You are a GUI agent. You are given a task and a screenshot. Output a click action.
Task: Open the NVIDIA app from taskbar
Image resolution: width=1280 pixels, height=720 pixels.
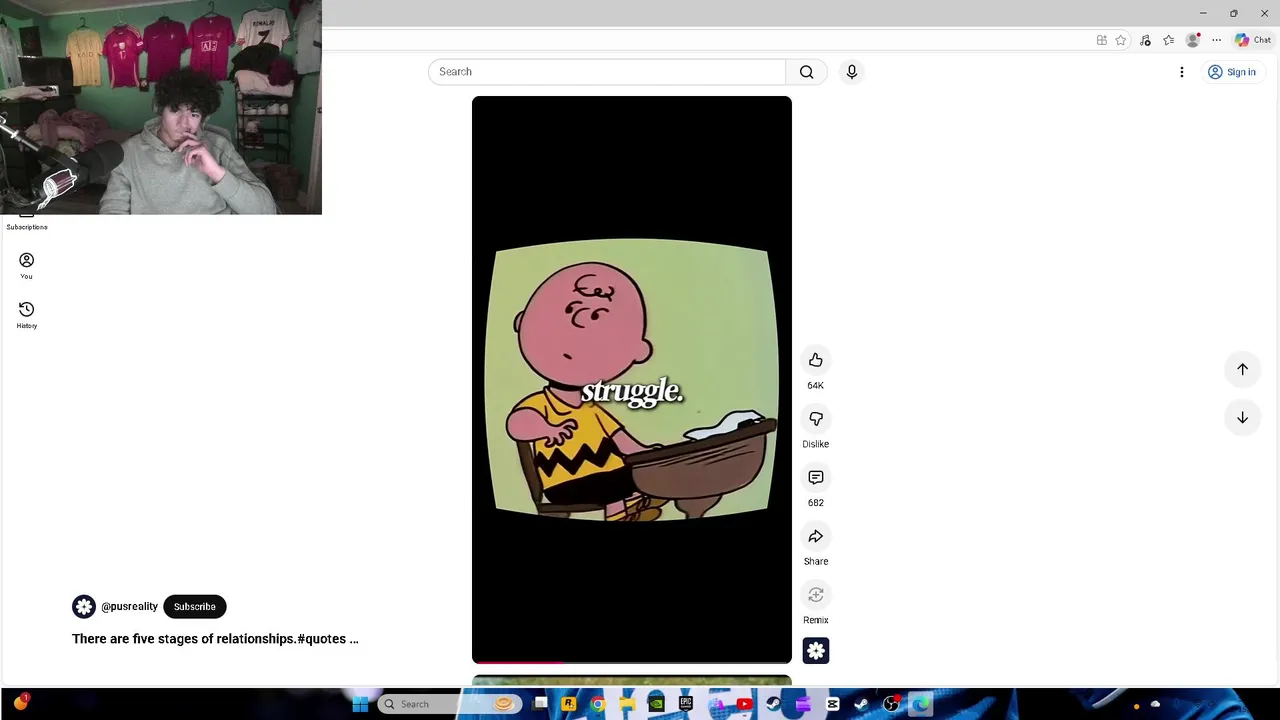coord(656,704)
